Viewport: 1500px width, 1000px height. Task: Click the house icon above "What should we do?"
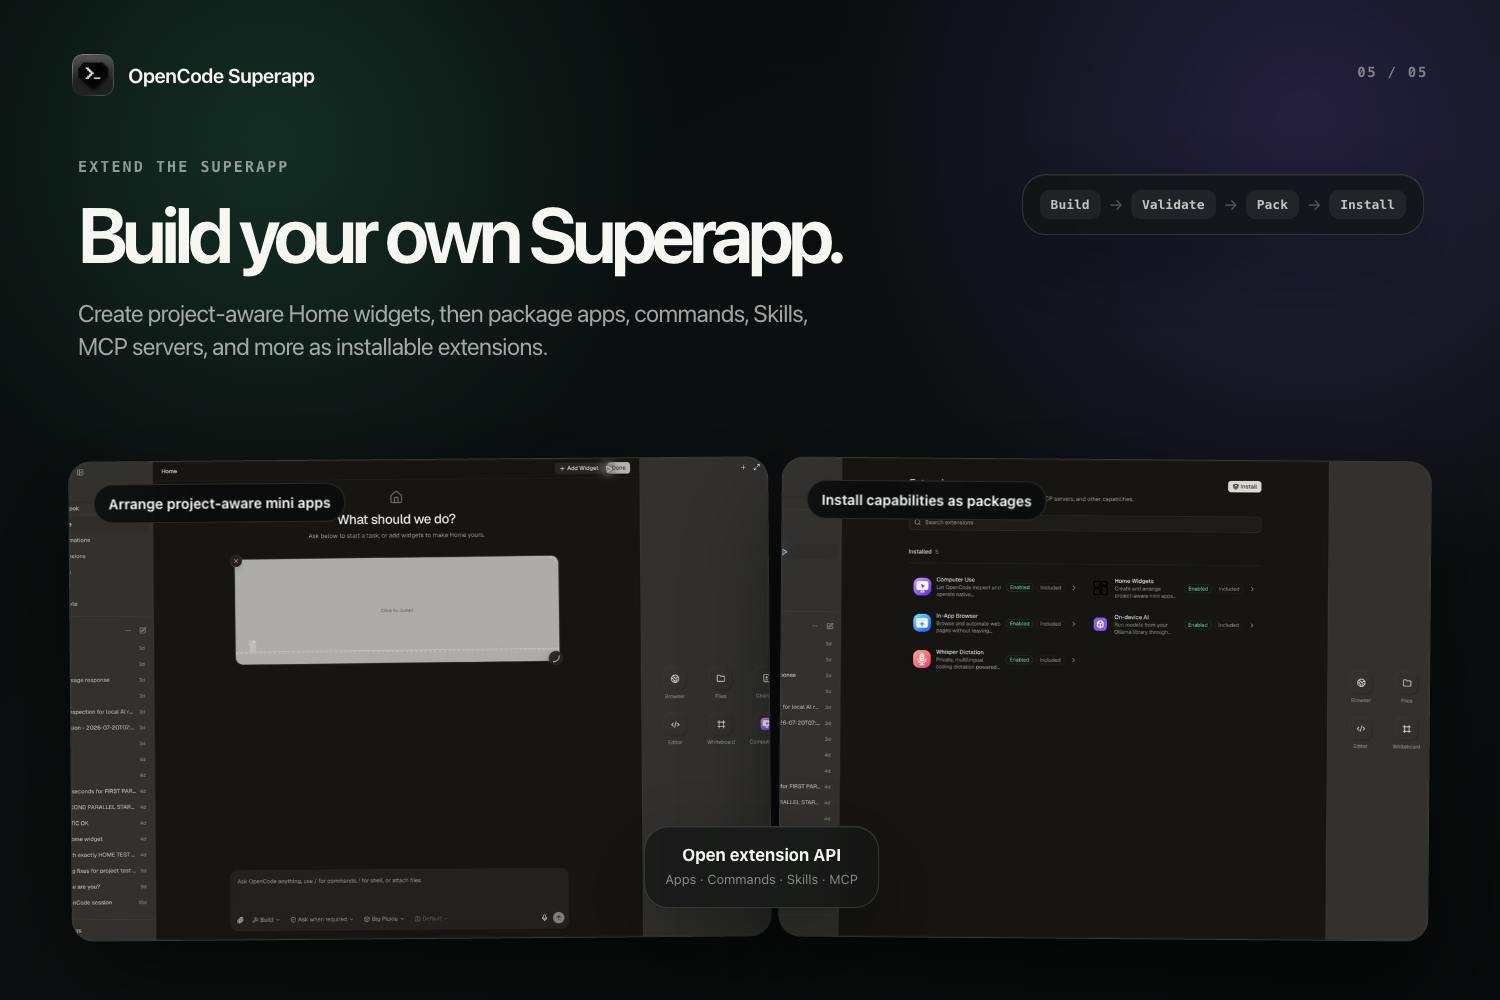coord(396,497)
